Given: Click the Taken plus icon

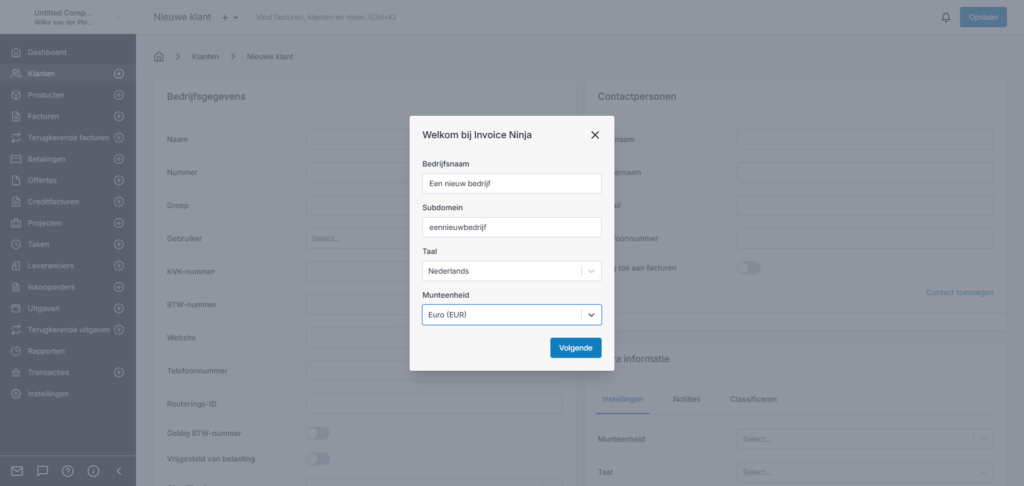Looking at the screenshot, I should pos(119,244).
